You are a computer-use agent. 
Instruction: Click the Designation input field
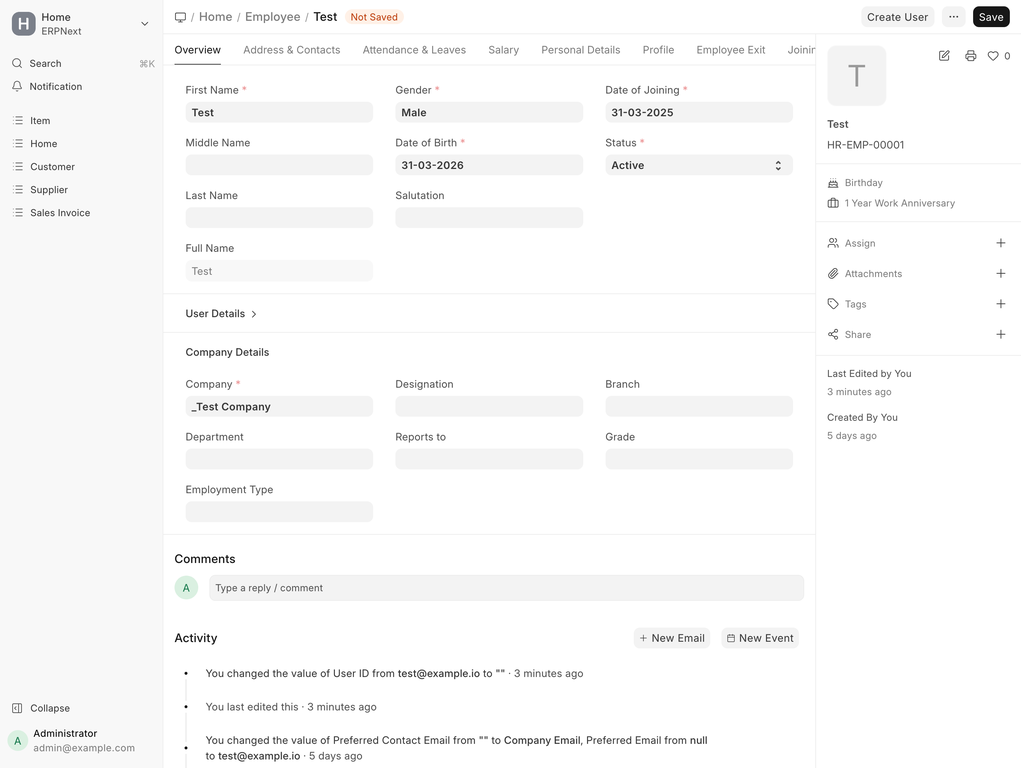pyautogui.click(x=488, y=407)
